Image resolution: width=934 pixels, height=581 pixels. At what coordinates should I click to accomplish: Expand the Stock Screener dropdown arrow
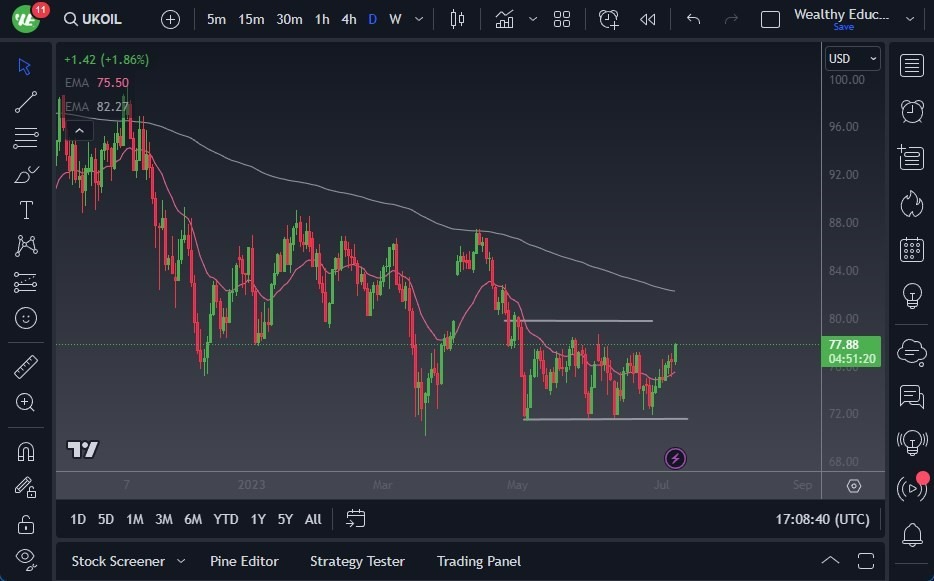pyautogui.click(x=181, y=561)
